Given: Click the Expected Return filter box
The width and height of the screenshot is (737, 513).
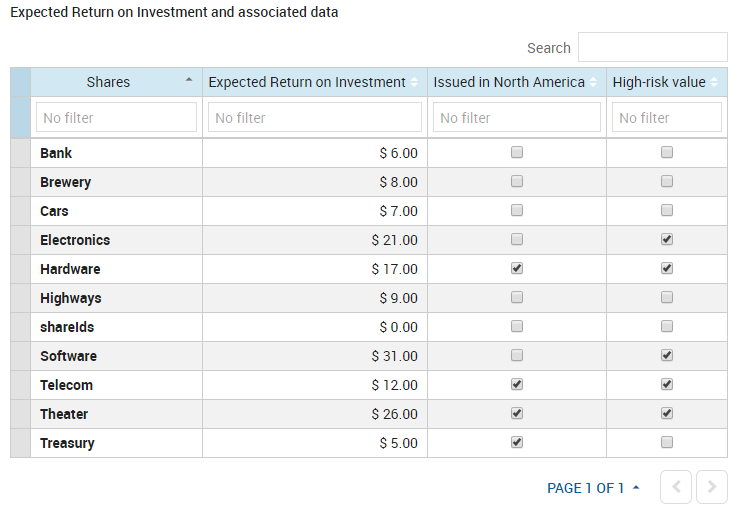Looking at the screenshot, I should pos(315,118).
